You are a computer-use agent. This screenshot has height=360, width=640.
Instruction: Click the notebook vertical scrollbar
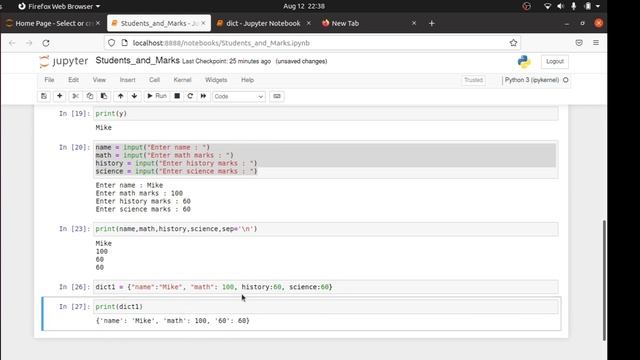pyautogui.click(x=604, y=280)
